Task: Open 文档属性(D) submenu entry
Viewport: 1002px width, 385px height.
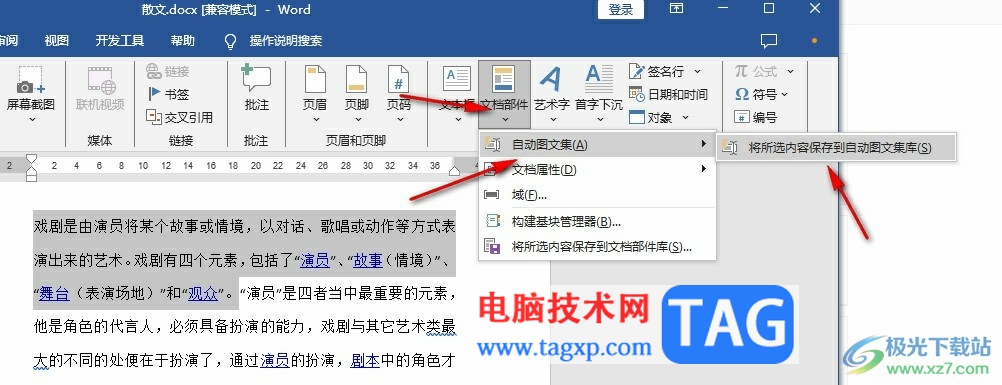Action: (597, 169)
